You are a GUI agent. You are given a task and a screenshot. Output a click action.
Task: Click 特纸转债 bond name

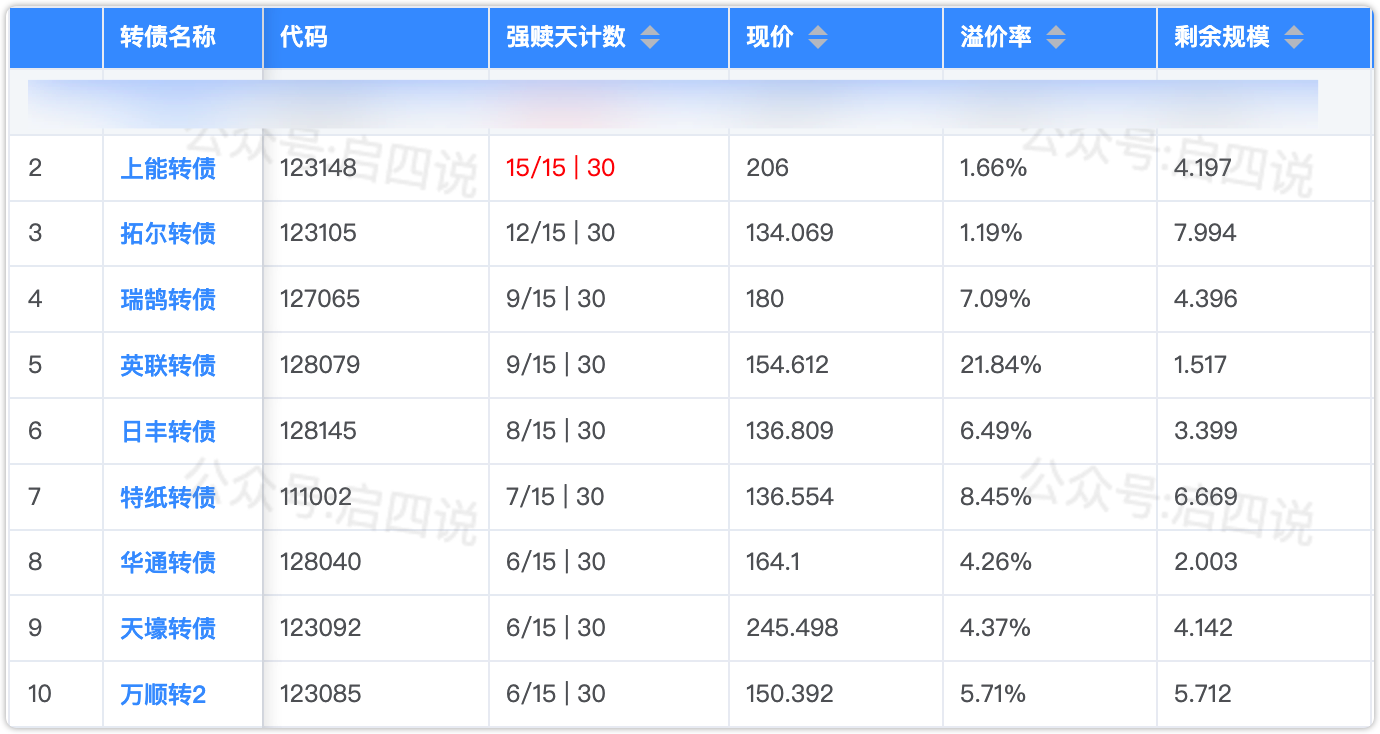(168, 497)
